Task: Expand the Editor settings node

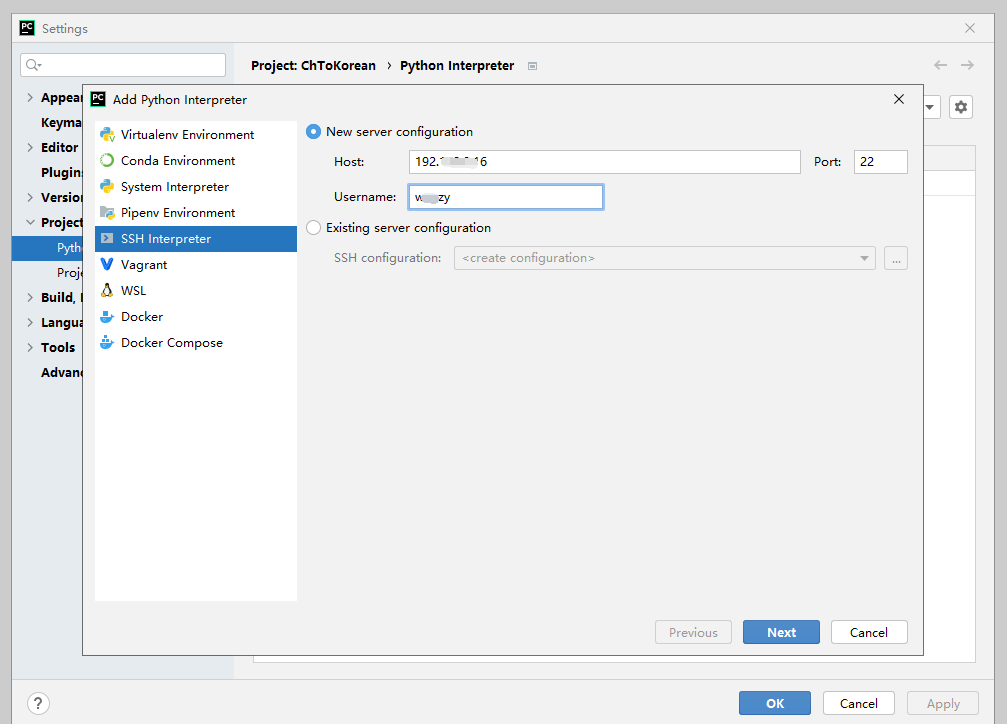Action: point(30,147)
